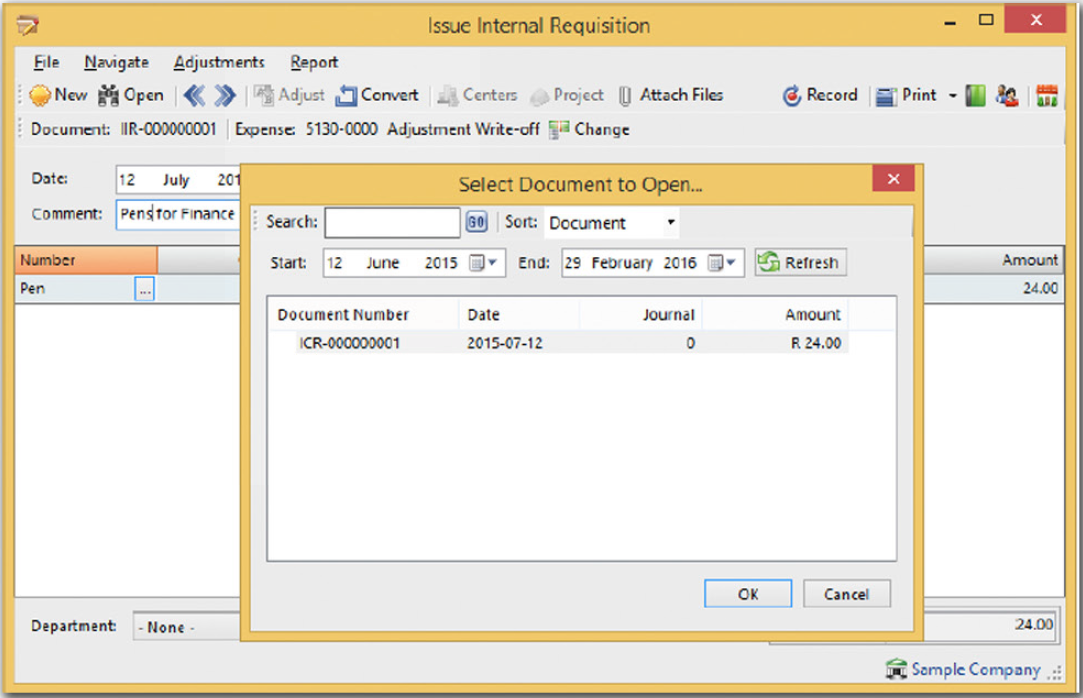Click the Attach Files paperclip icon
This screenshot has height=698, width=1083.
tap(625, 96)
